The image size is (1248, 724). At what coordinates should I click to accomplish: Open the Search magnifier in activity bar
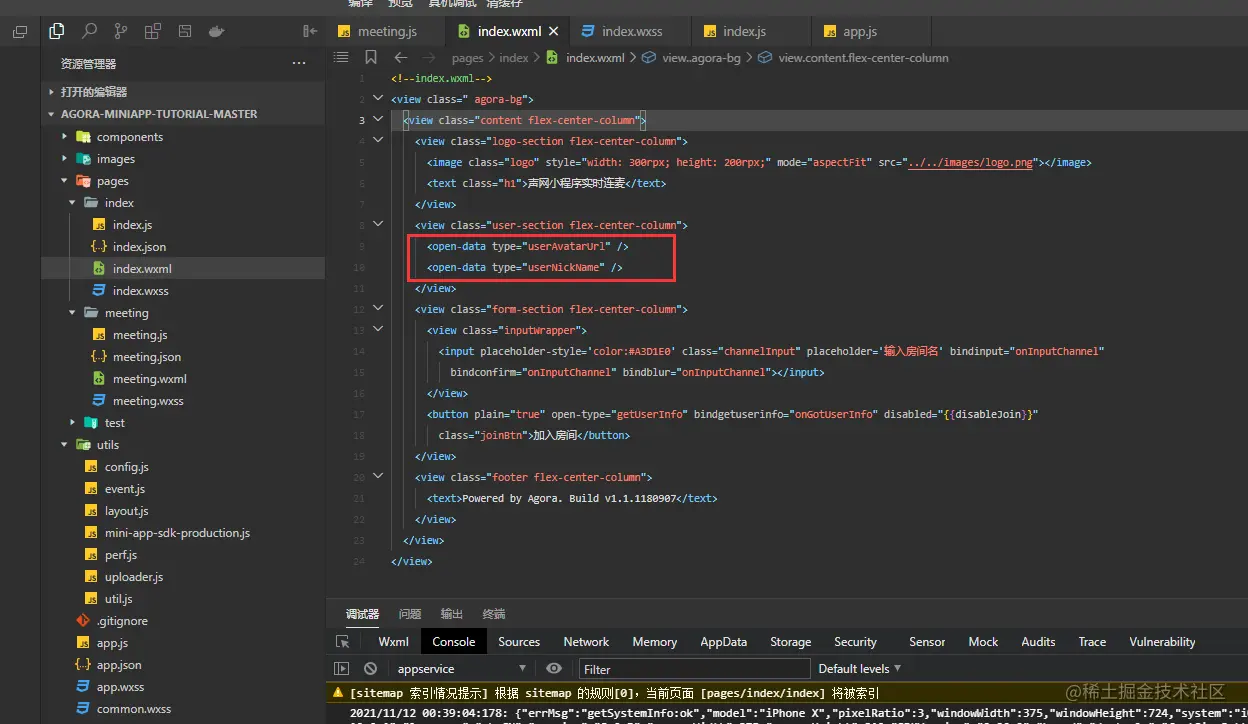pyautogui.click(x=89, y=31)
